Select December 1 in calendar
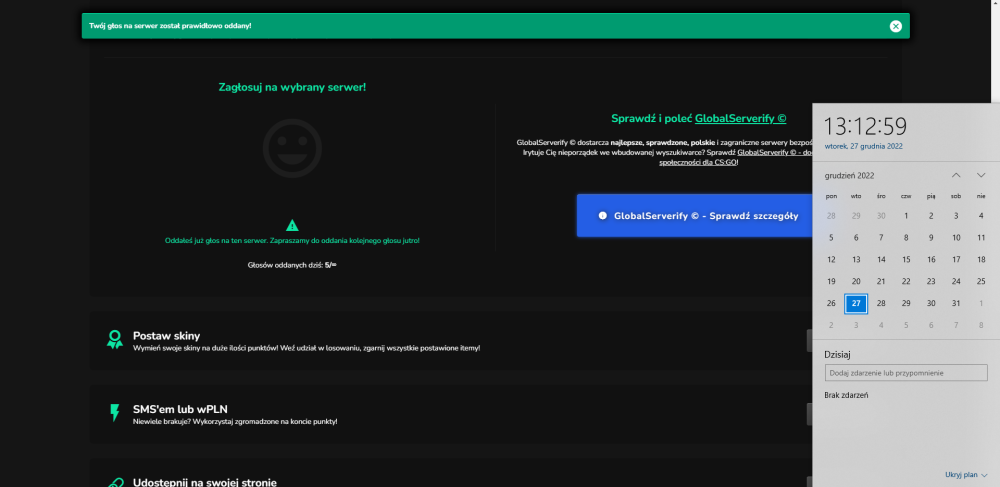This screenshot has height=487, width=1000. coord(906,216)
